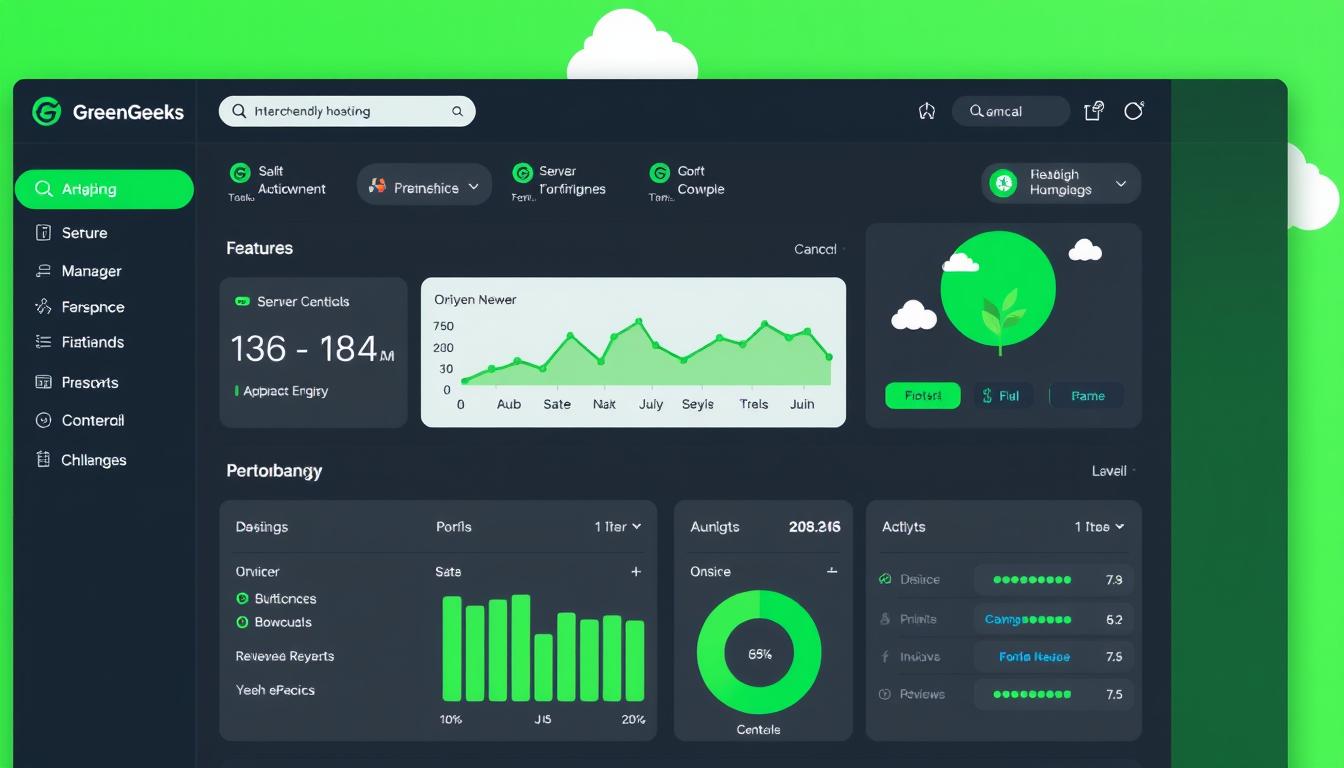The width and height of the screenshot is (1344, 768).
Task: Click the green Fiotsrl button
Action: pyautogui.click(x=923, y=396)
